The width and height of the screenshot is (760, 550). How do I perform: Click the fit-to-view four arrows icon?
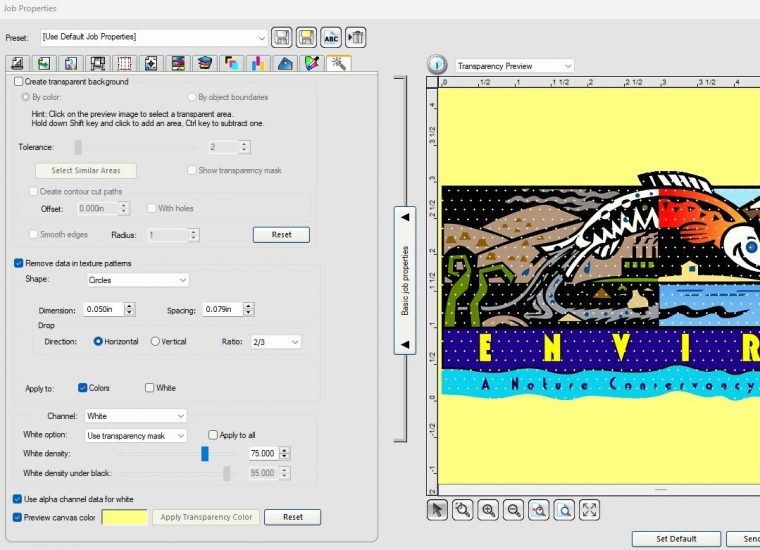tap(589, 510)
